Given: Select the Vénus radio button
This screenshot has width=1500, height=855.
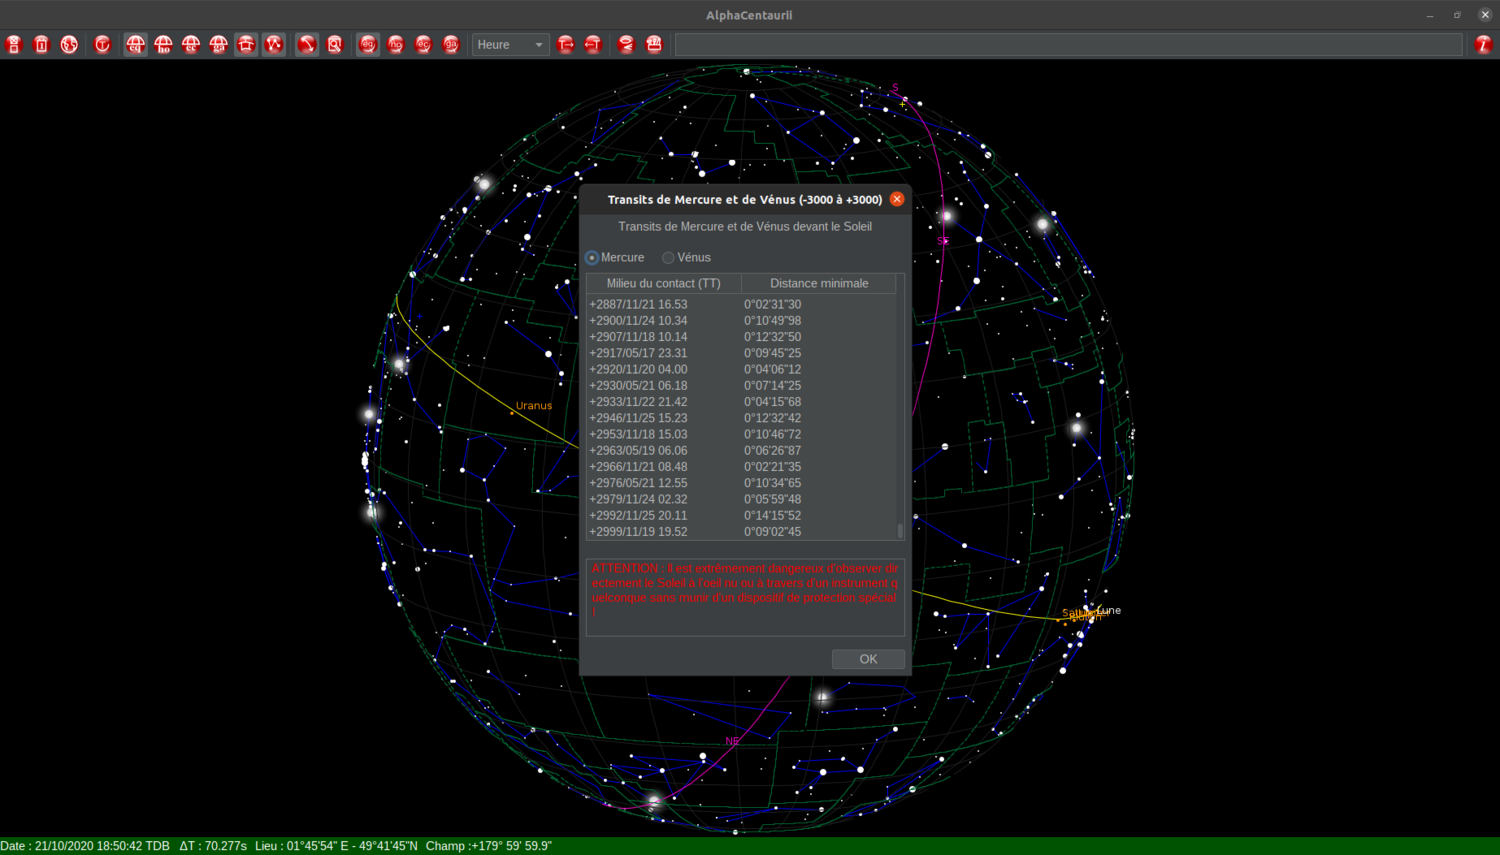Looking at the screenshot, I should pos(668,257).
